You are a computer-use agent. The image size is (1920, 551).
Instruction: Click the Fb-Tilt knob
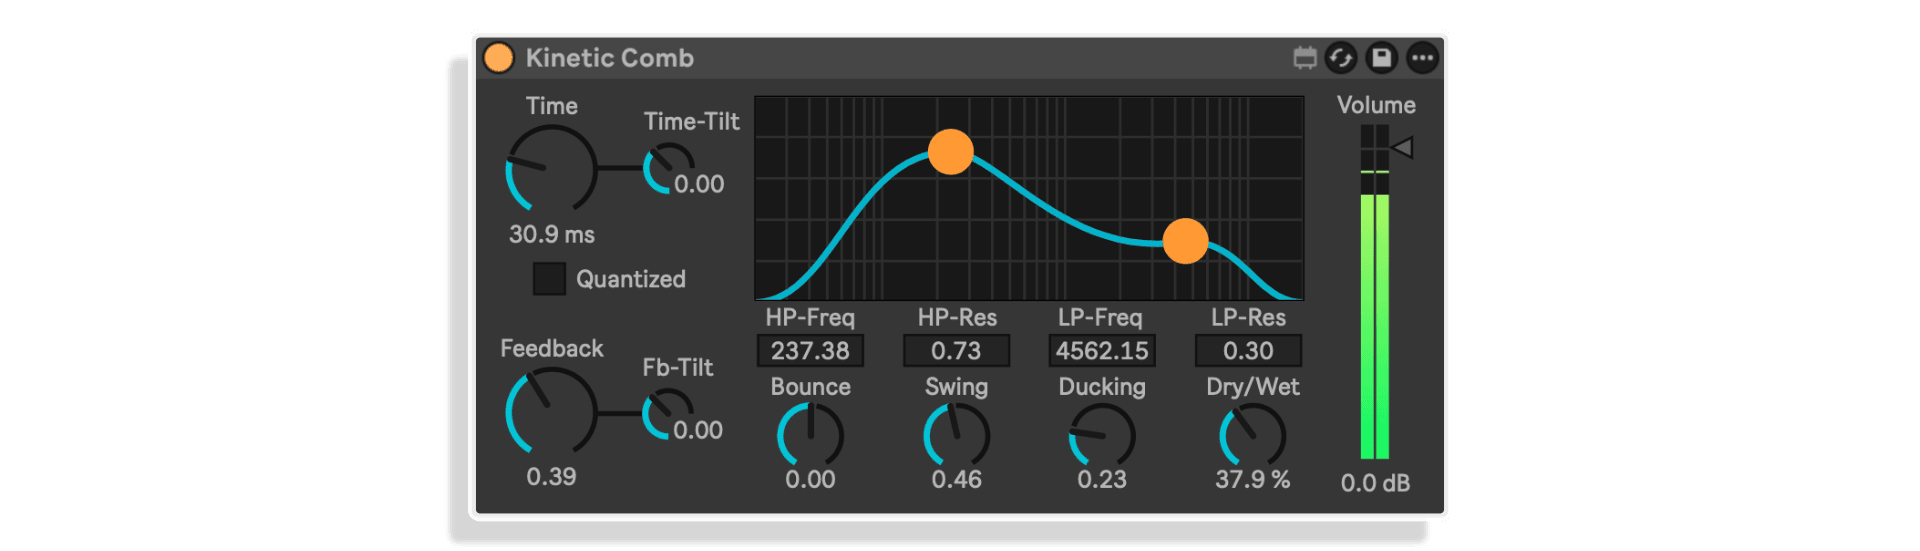tap(667, 414)
